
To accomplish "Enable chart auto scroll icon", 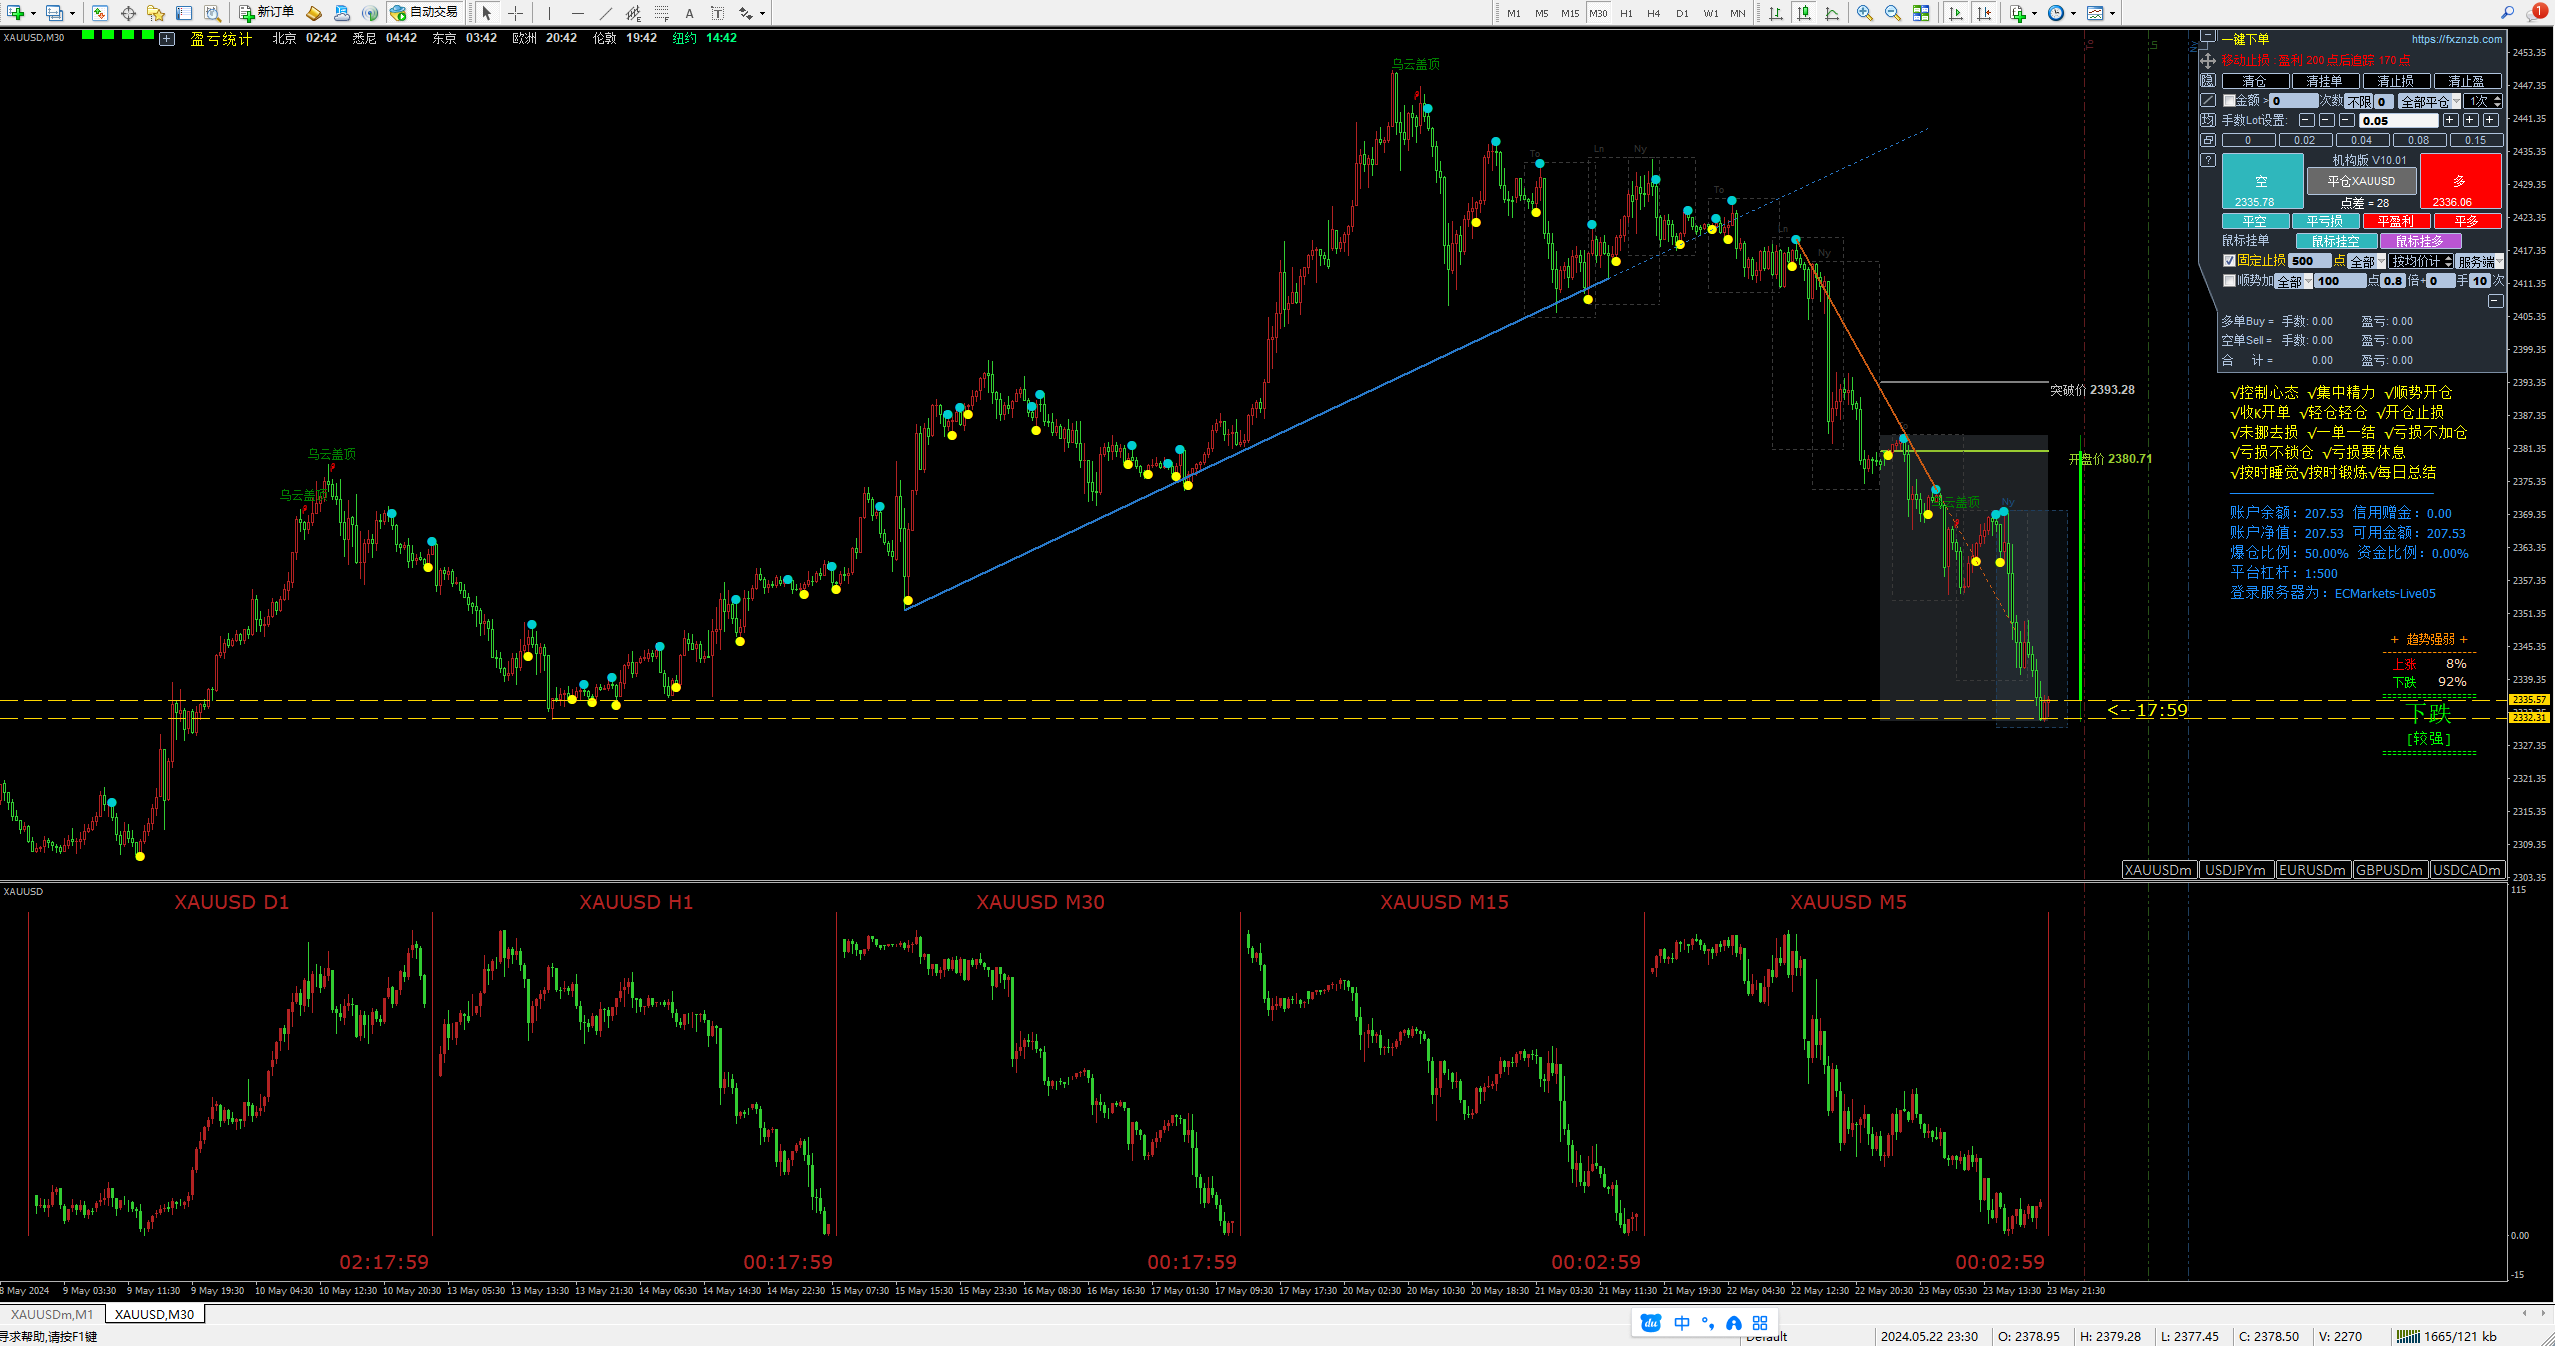I will tap(1957, 13).
